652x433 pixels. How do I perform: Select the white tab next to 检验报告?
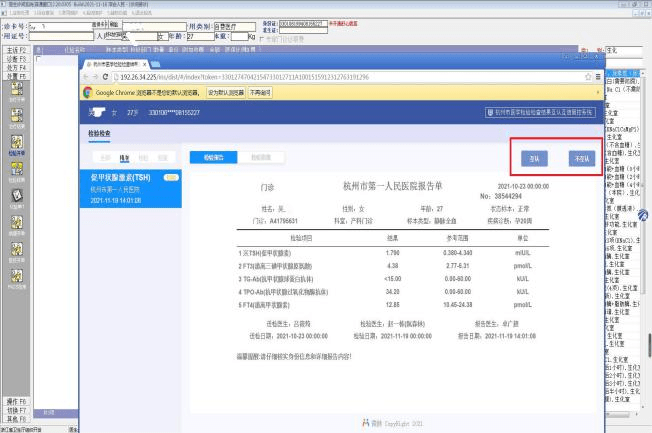coord(261,157)
